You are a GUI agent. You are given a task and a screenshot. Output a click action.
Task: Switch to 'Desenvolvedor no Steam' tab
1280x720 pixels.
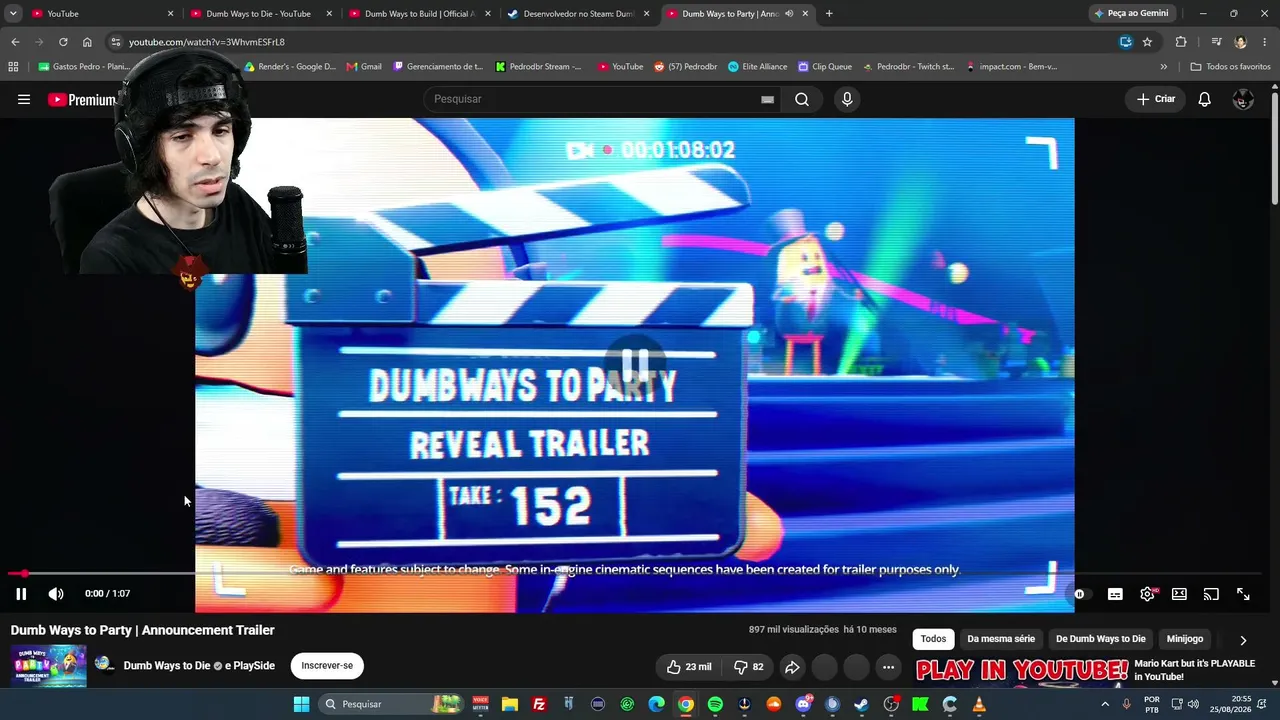coord(578,14)
